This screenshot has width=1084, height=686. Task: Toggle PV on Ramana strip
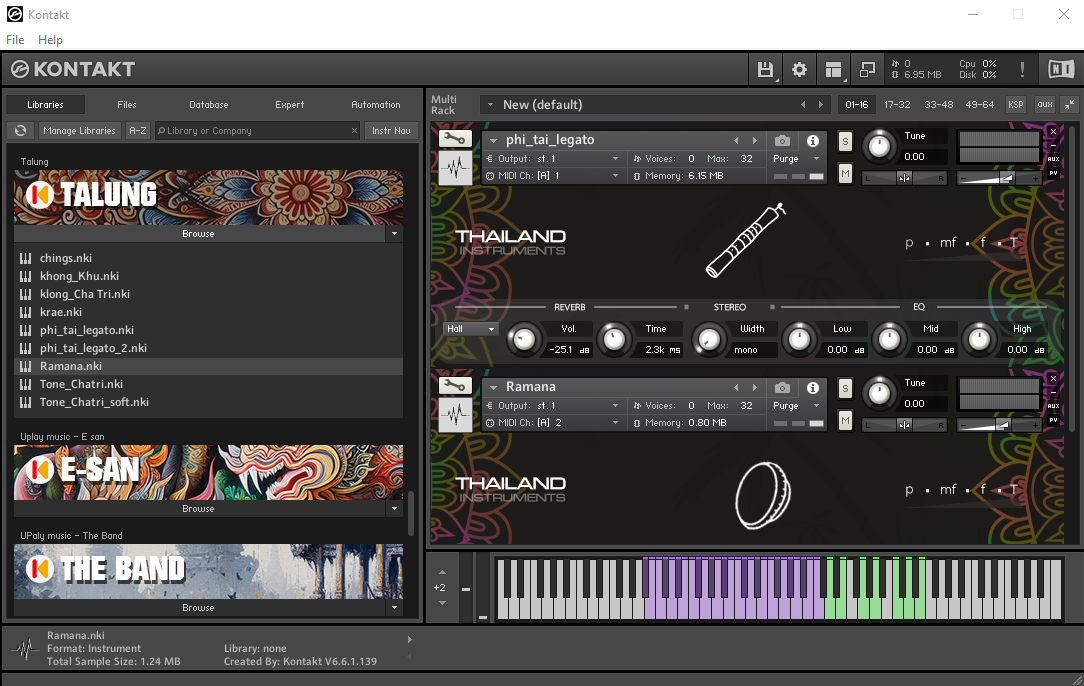click(1053, 420)
